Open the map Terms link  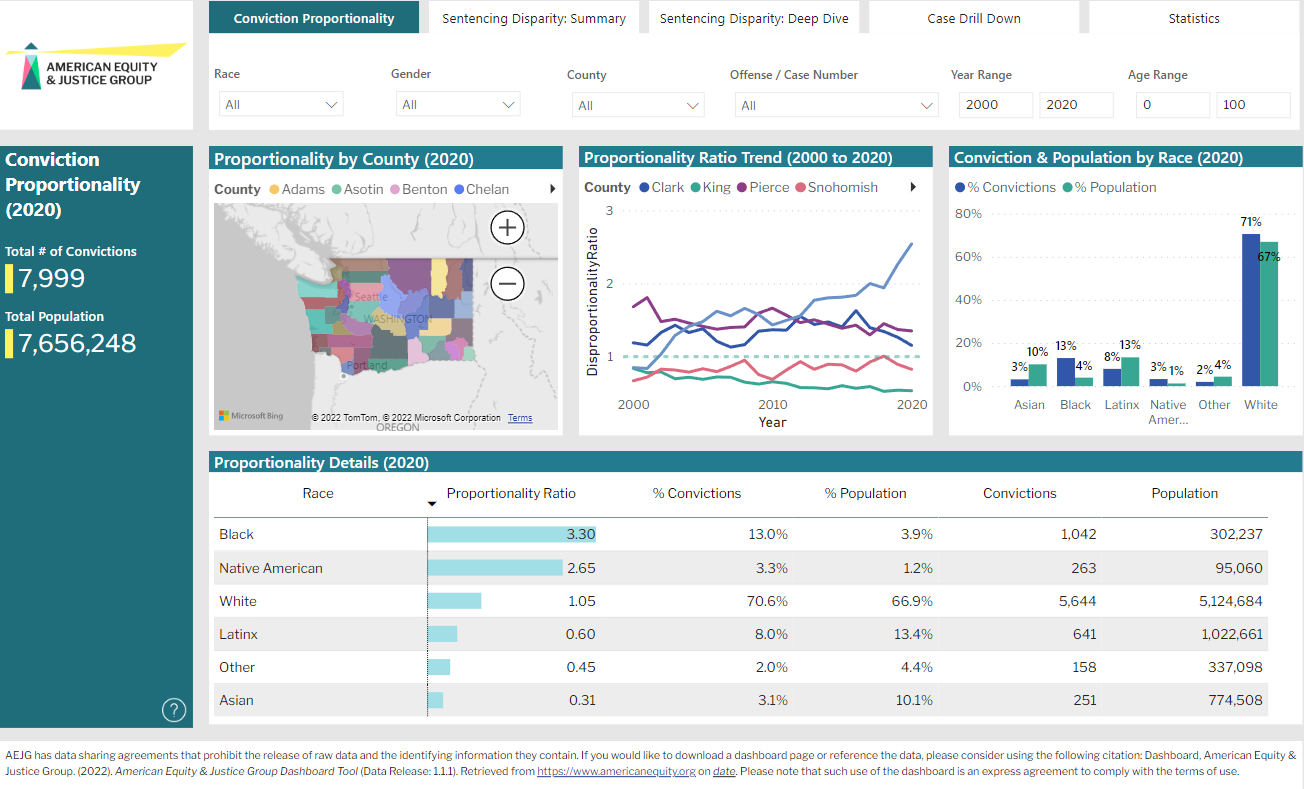tap(520, 418)
